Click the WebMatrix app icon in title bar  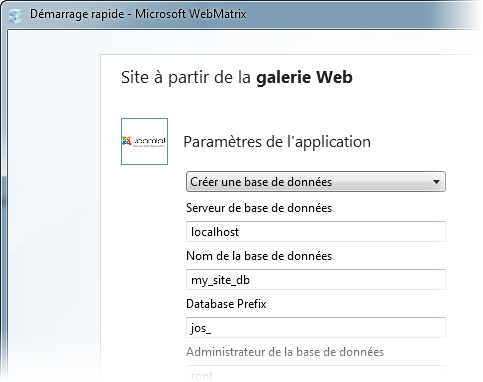tap(16, 15)
